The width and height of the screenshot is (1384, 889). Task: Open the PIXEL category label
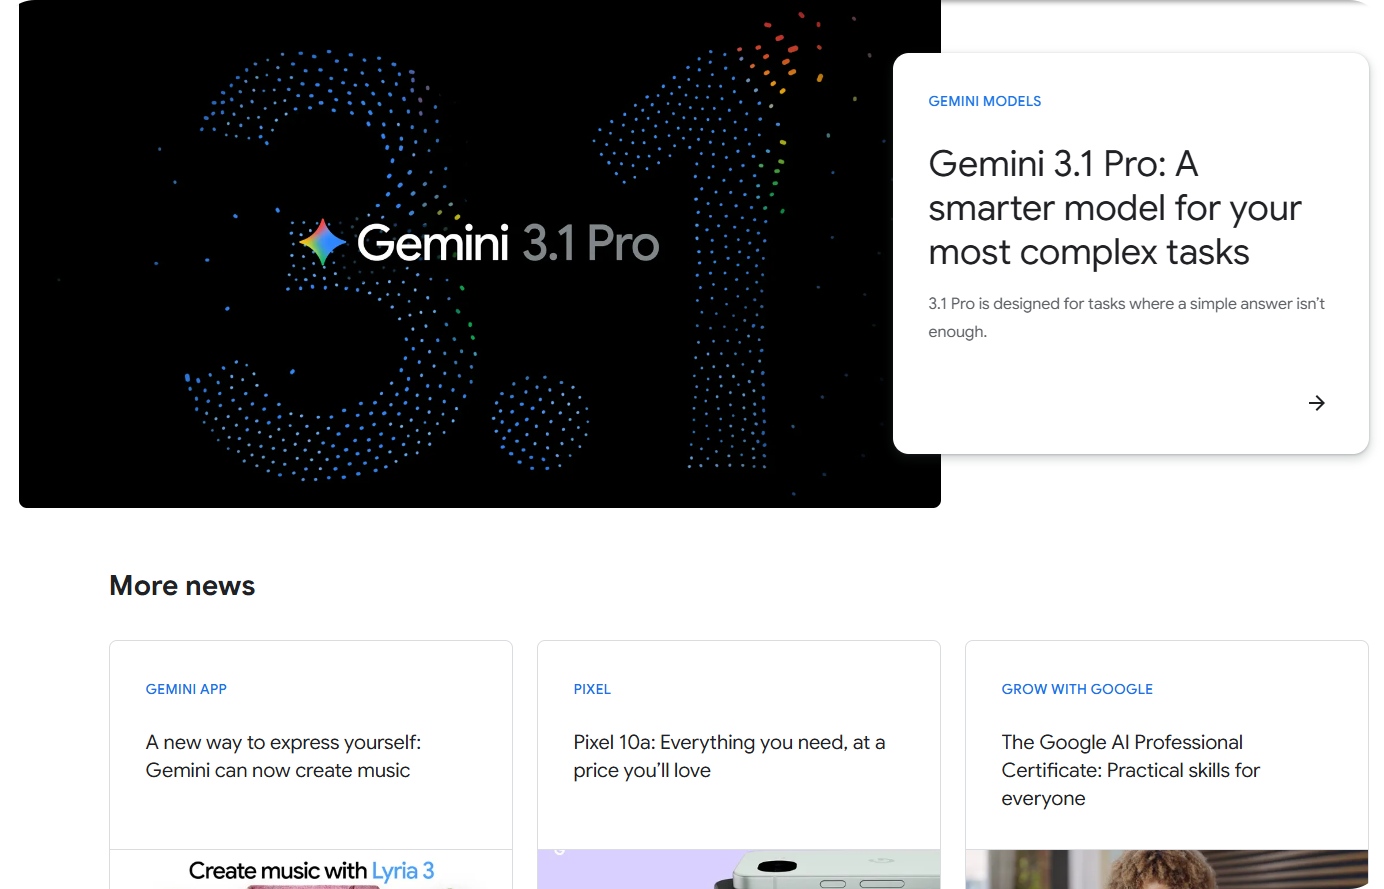point(592,689)
